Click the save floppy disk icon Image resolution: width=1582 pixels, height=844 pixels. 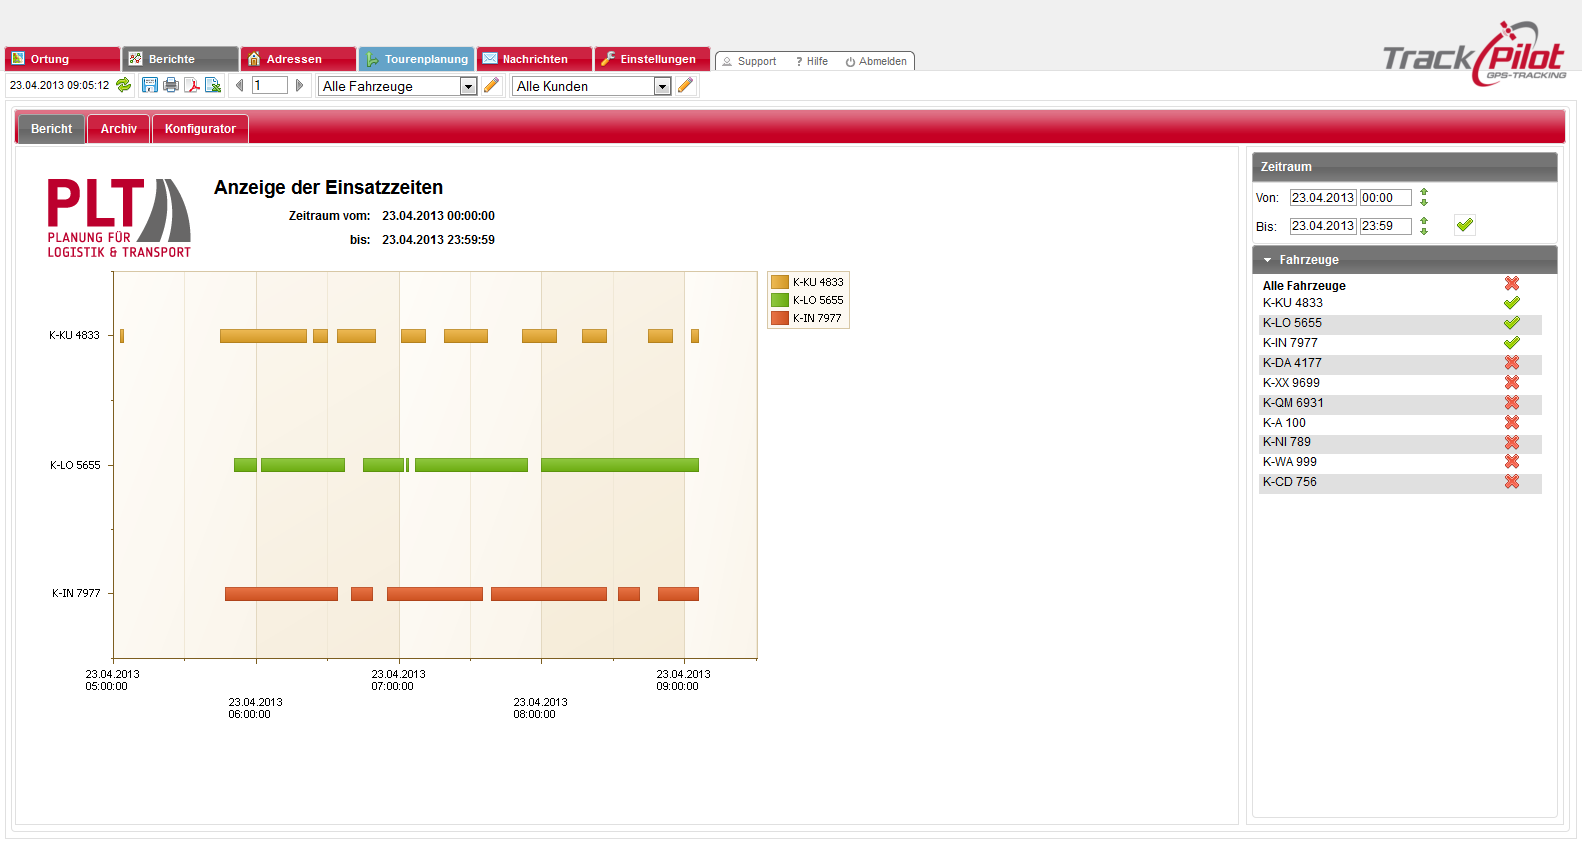(x=150, y=85)
